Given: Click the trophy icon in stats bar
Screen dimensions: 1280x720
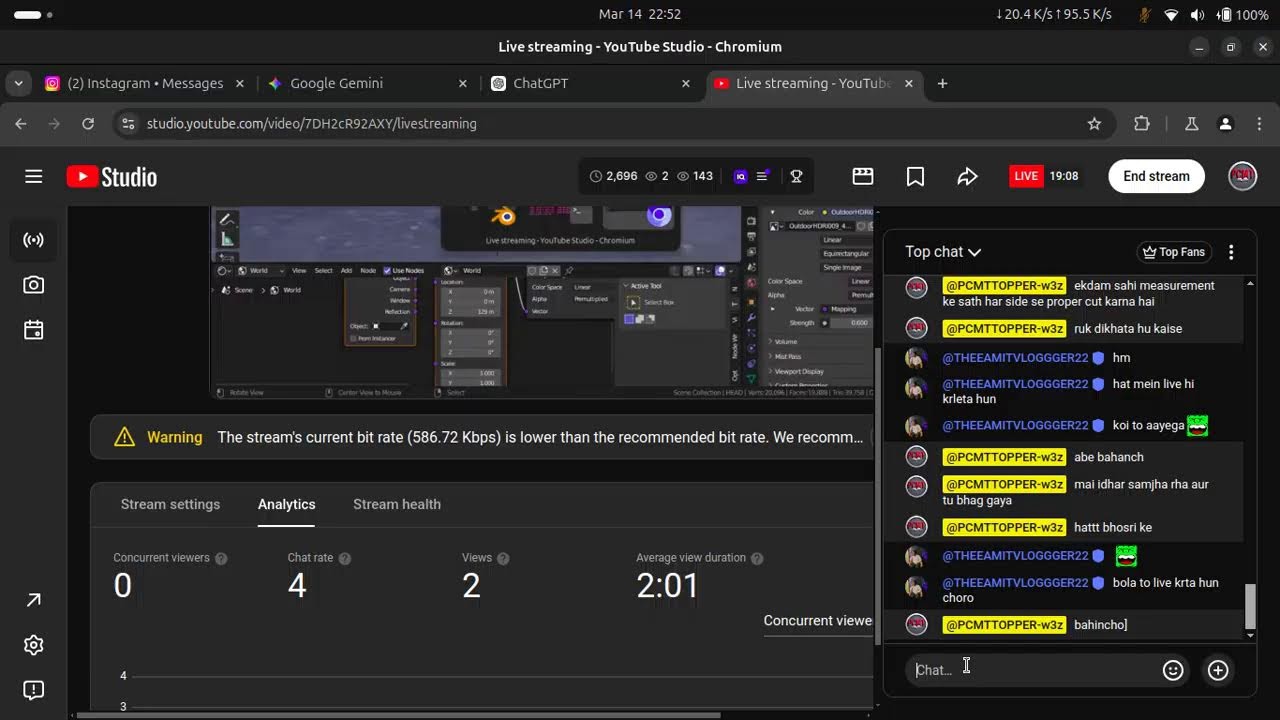Looking at the screenshot, I should (x=796, y=176).
